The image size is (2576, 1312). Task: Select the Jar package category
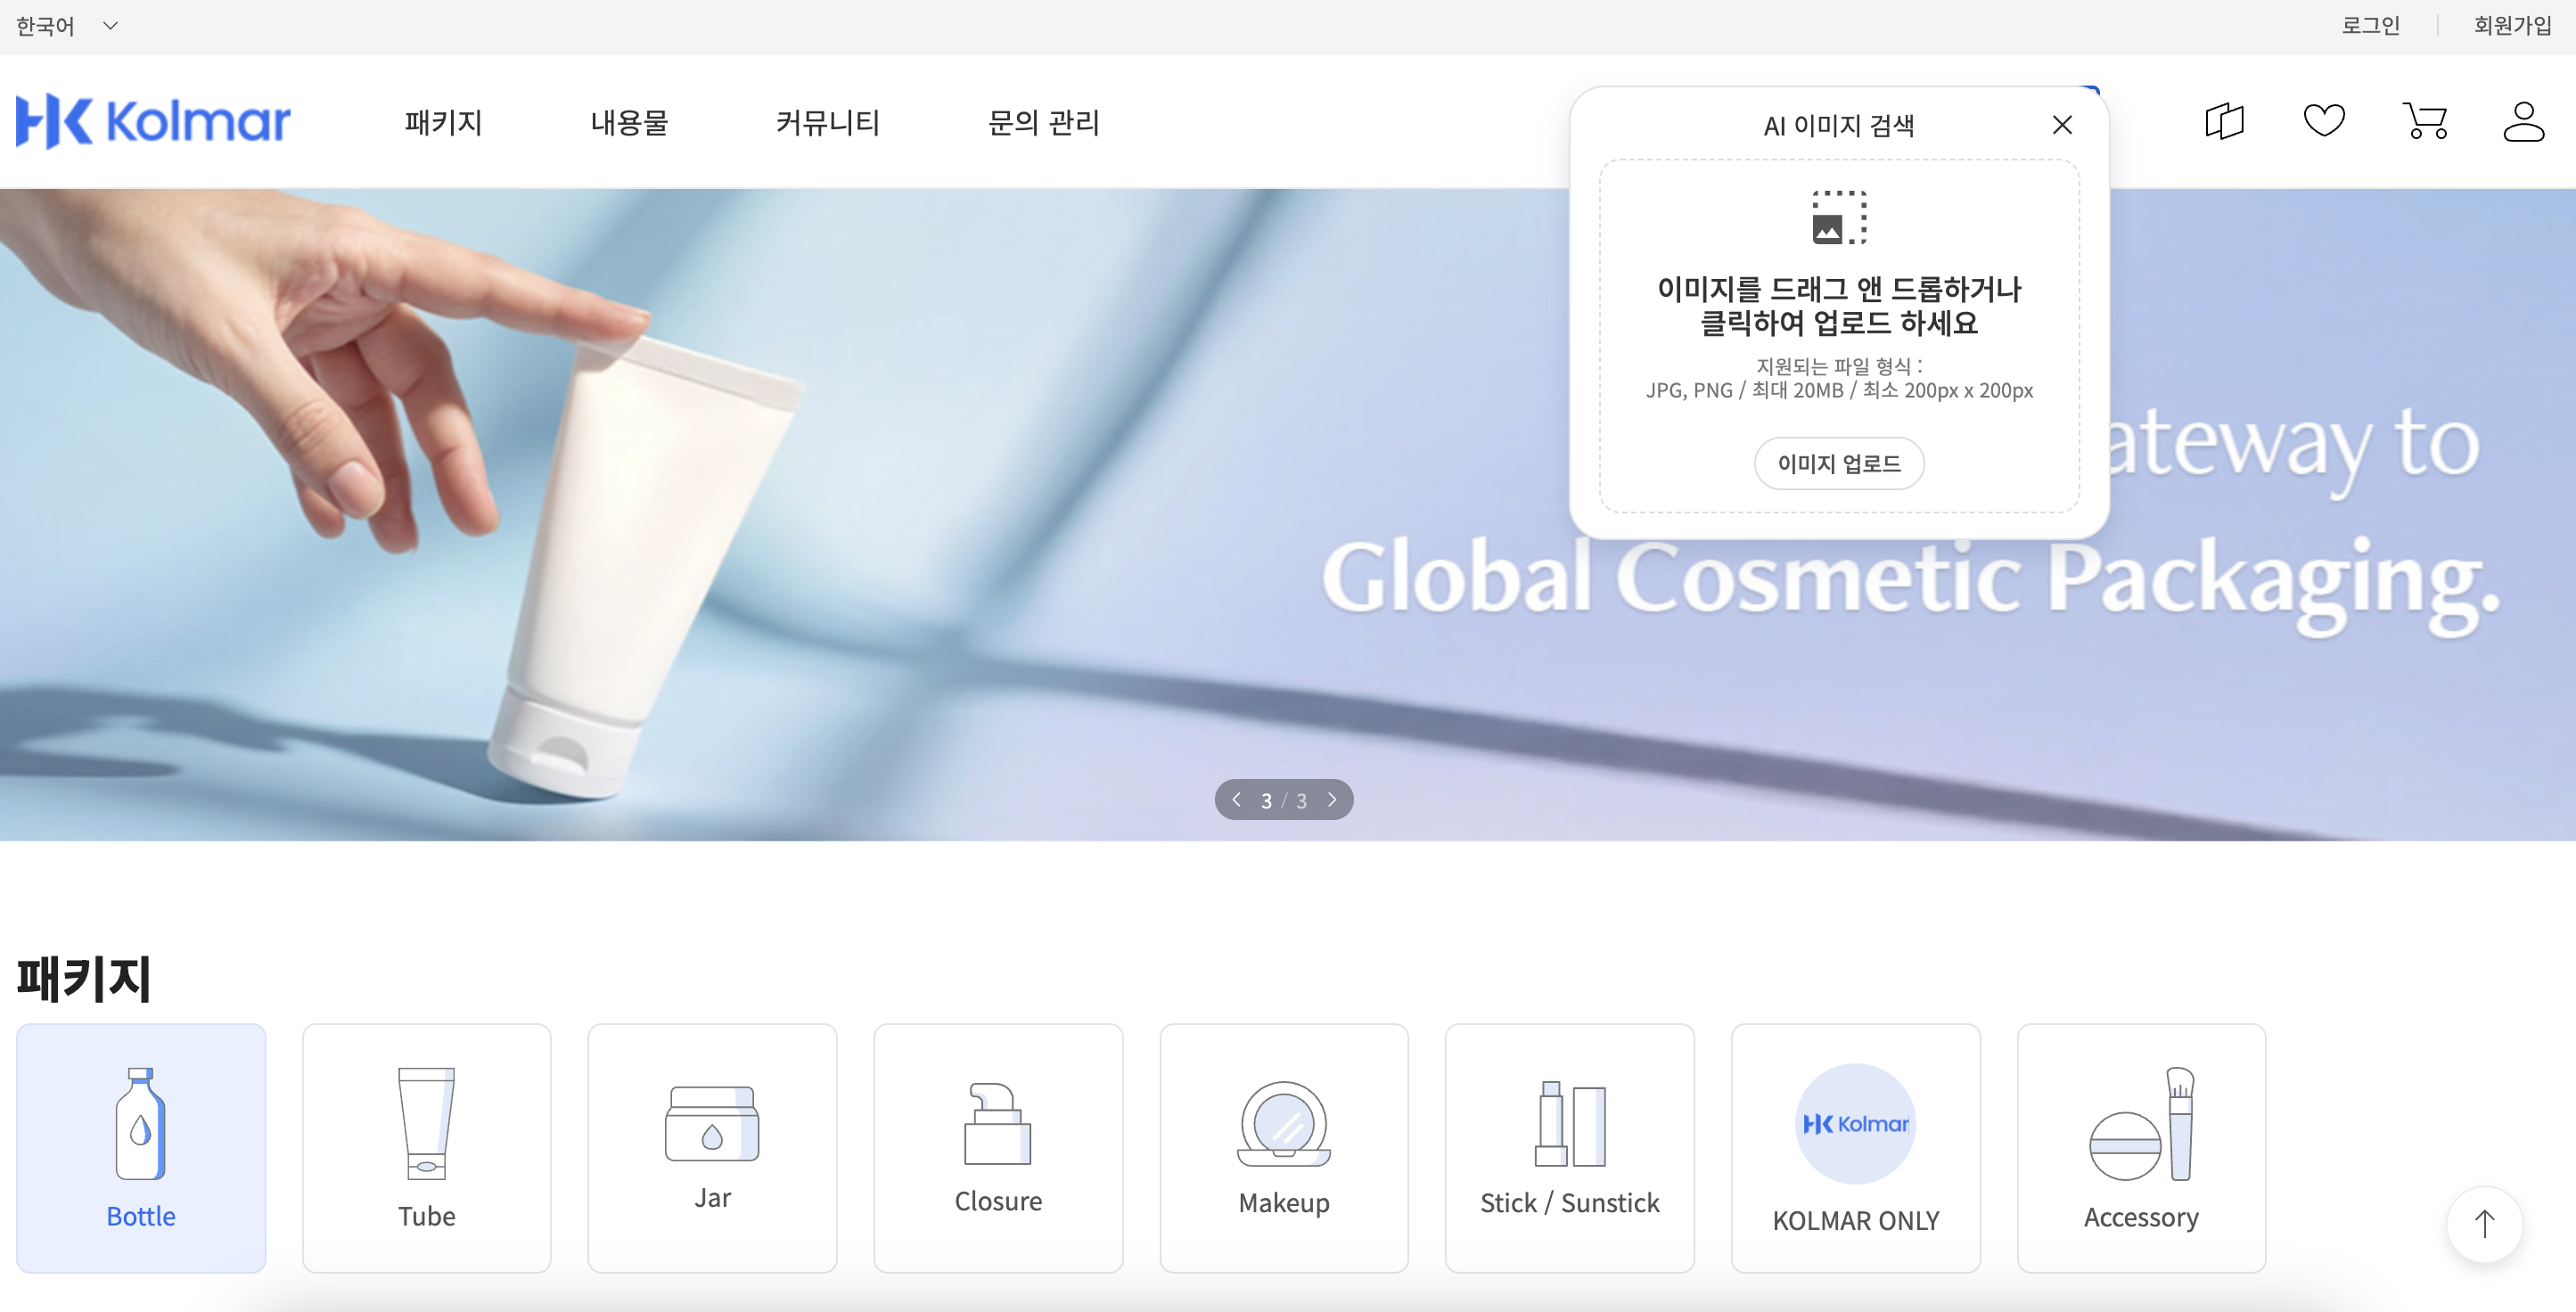click(x=712, y=1147)
